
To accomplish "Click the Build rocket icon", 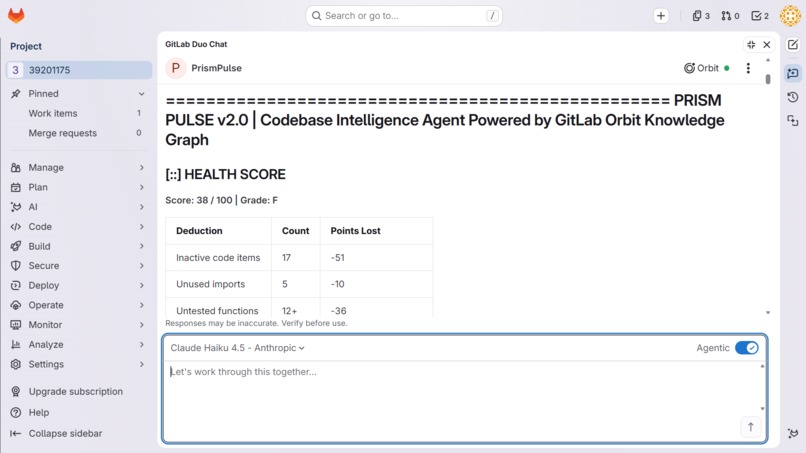I will click(x=16, y=246).
